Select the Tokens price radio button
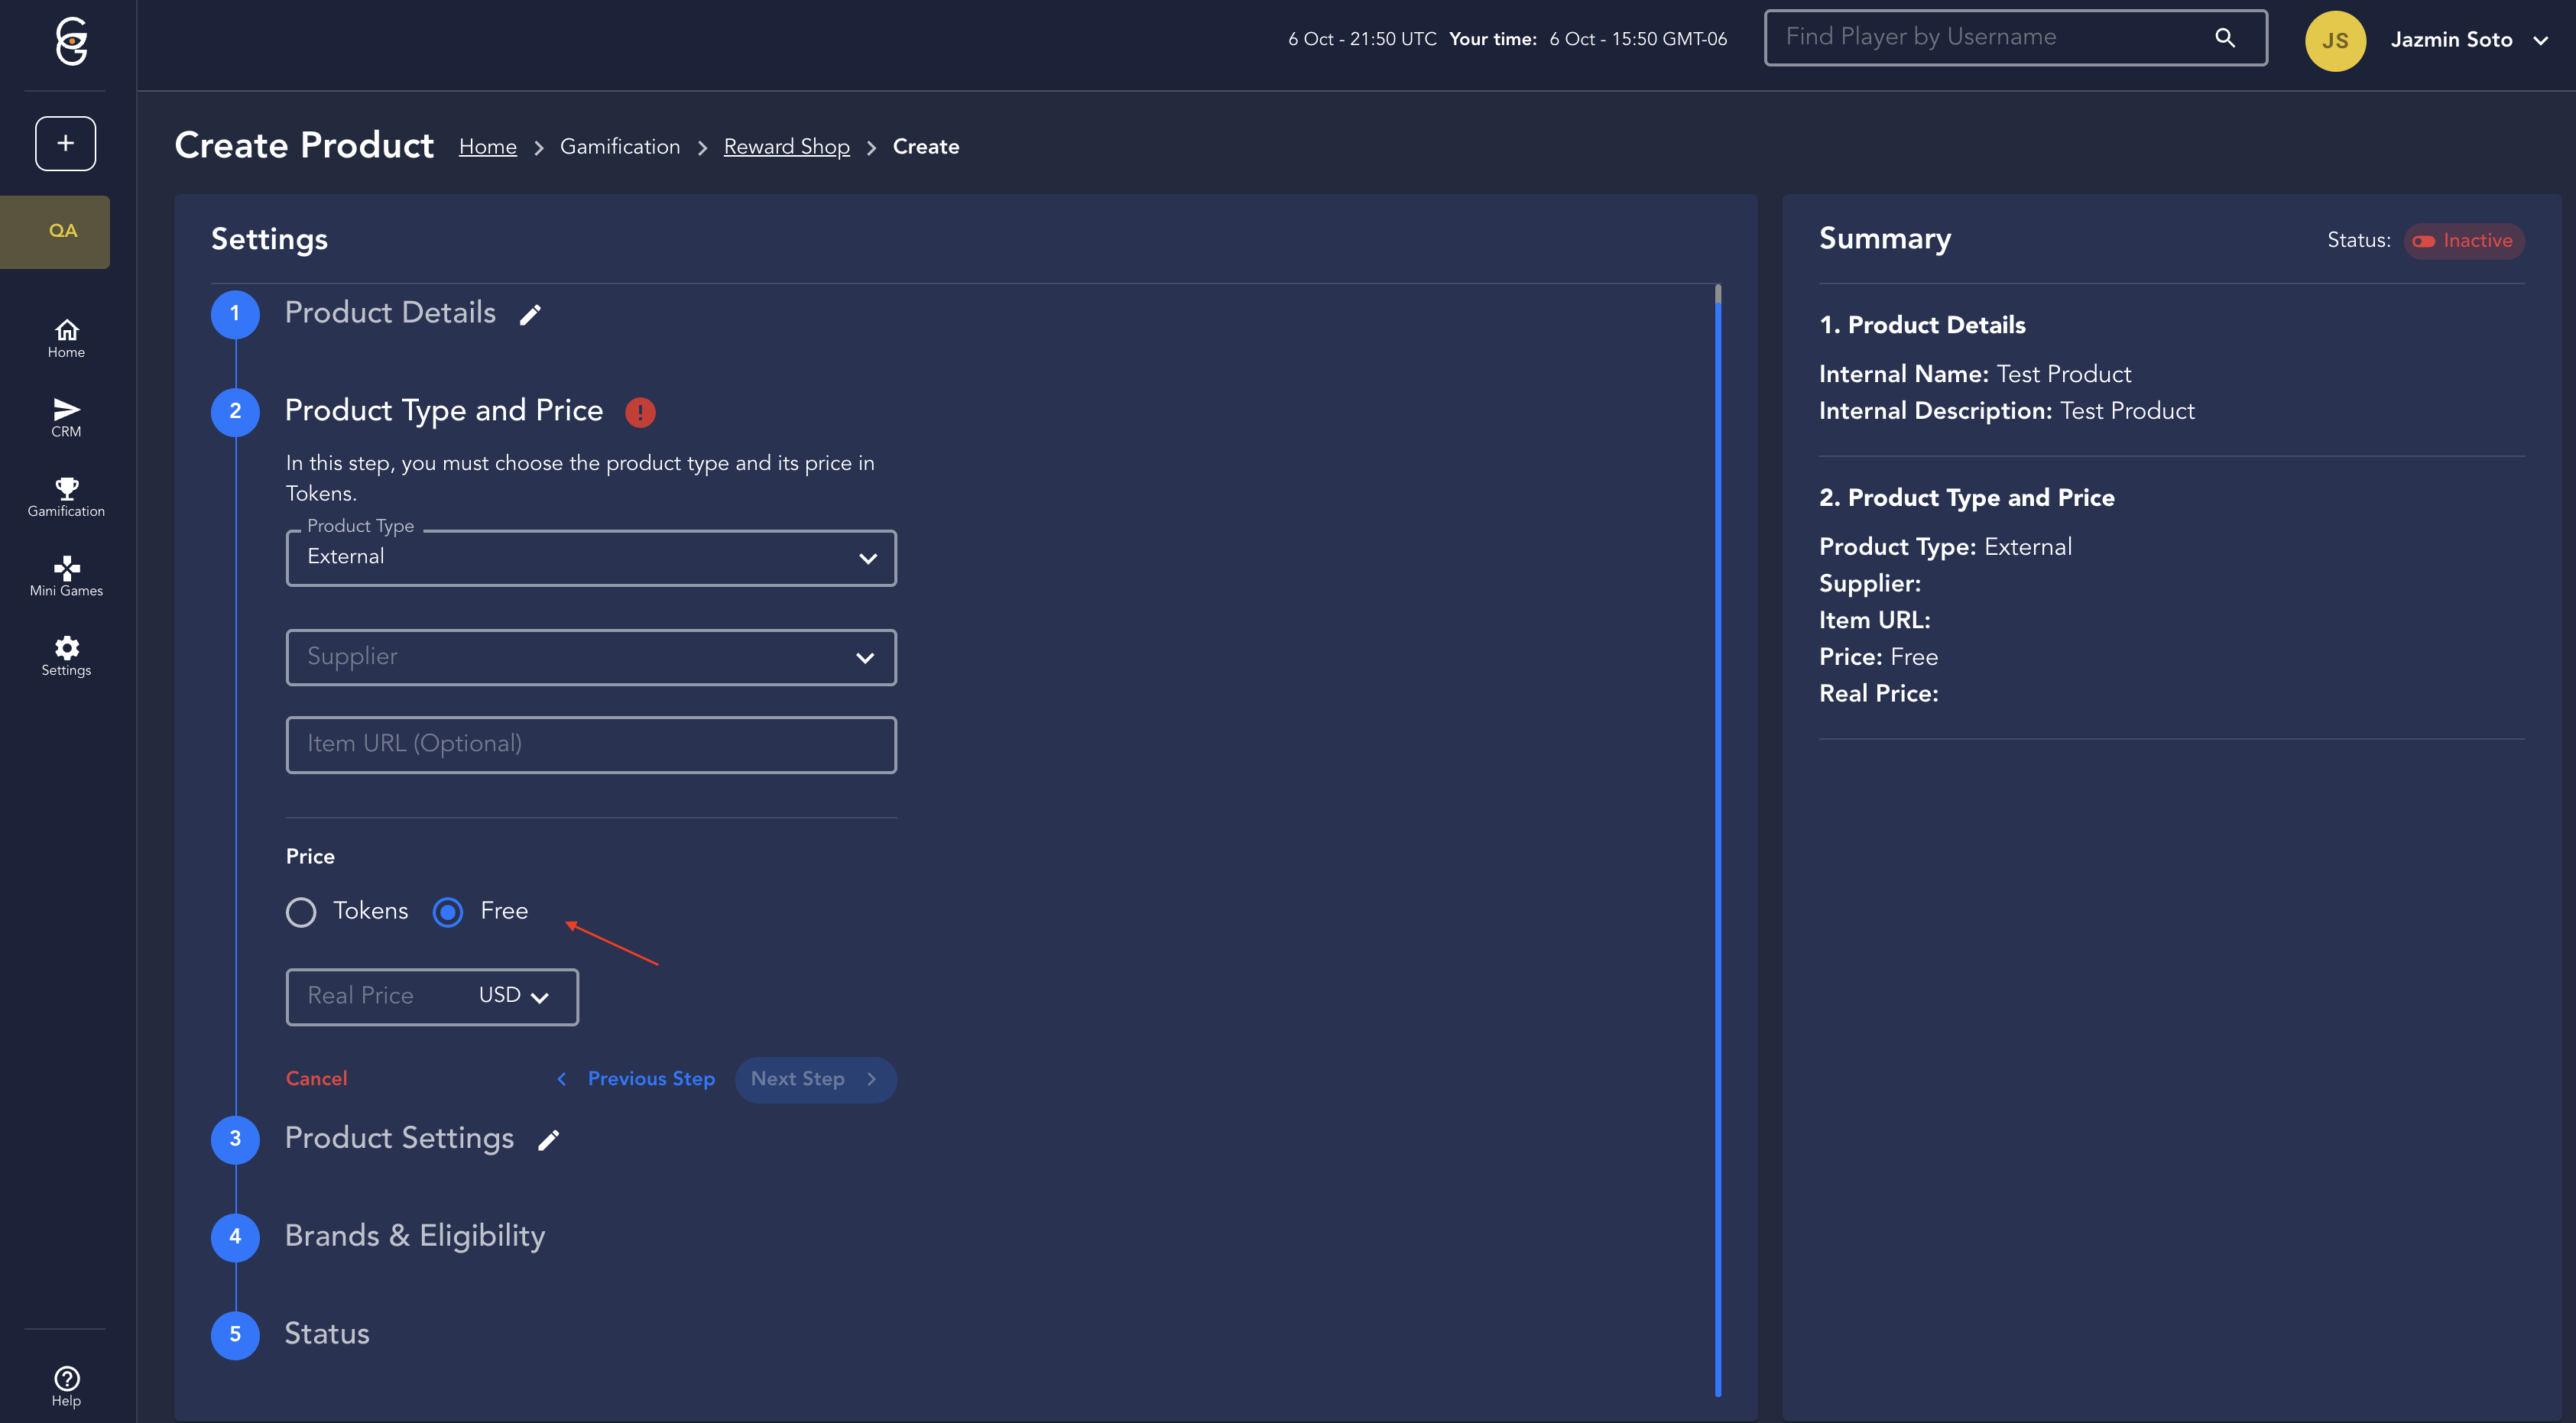The width and height of the screenshot is (2576, 1423). click(x=301, y=912)
